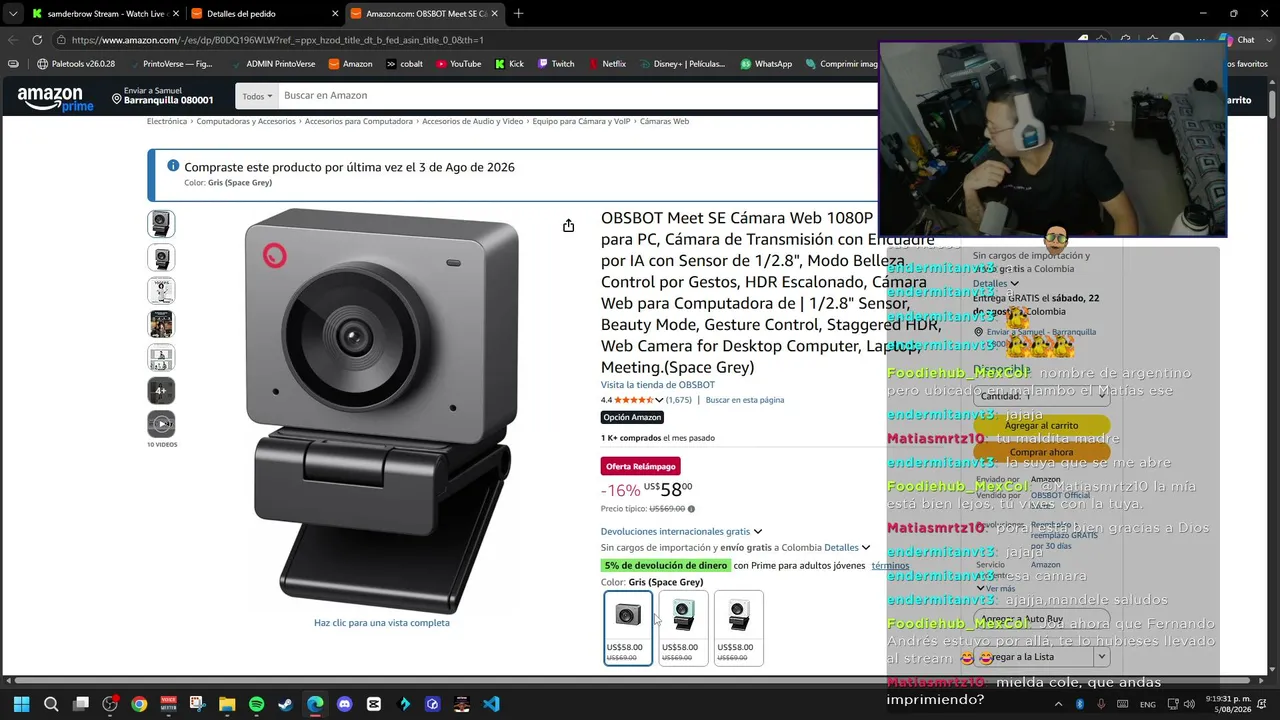Viewport: 1280px width, 720px height.
Task: Open Google Chrome from the taskbar
Action: coord(139,704)
